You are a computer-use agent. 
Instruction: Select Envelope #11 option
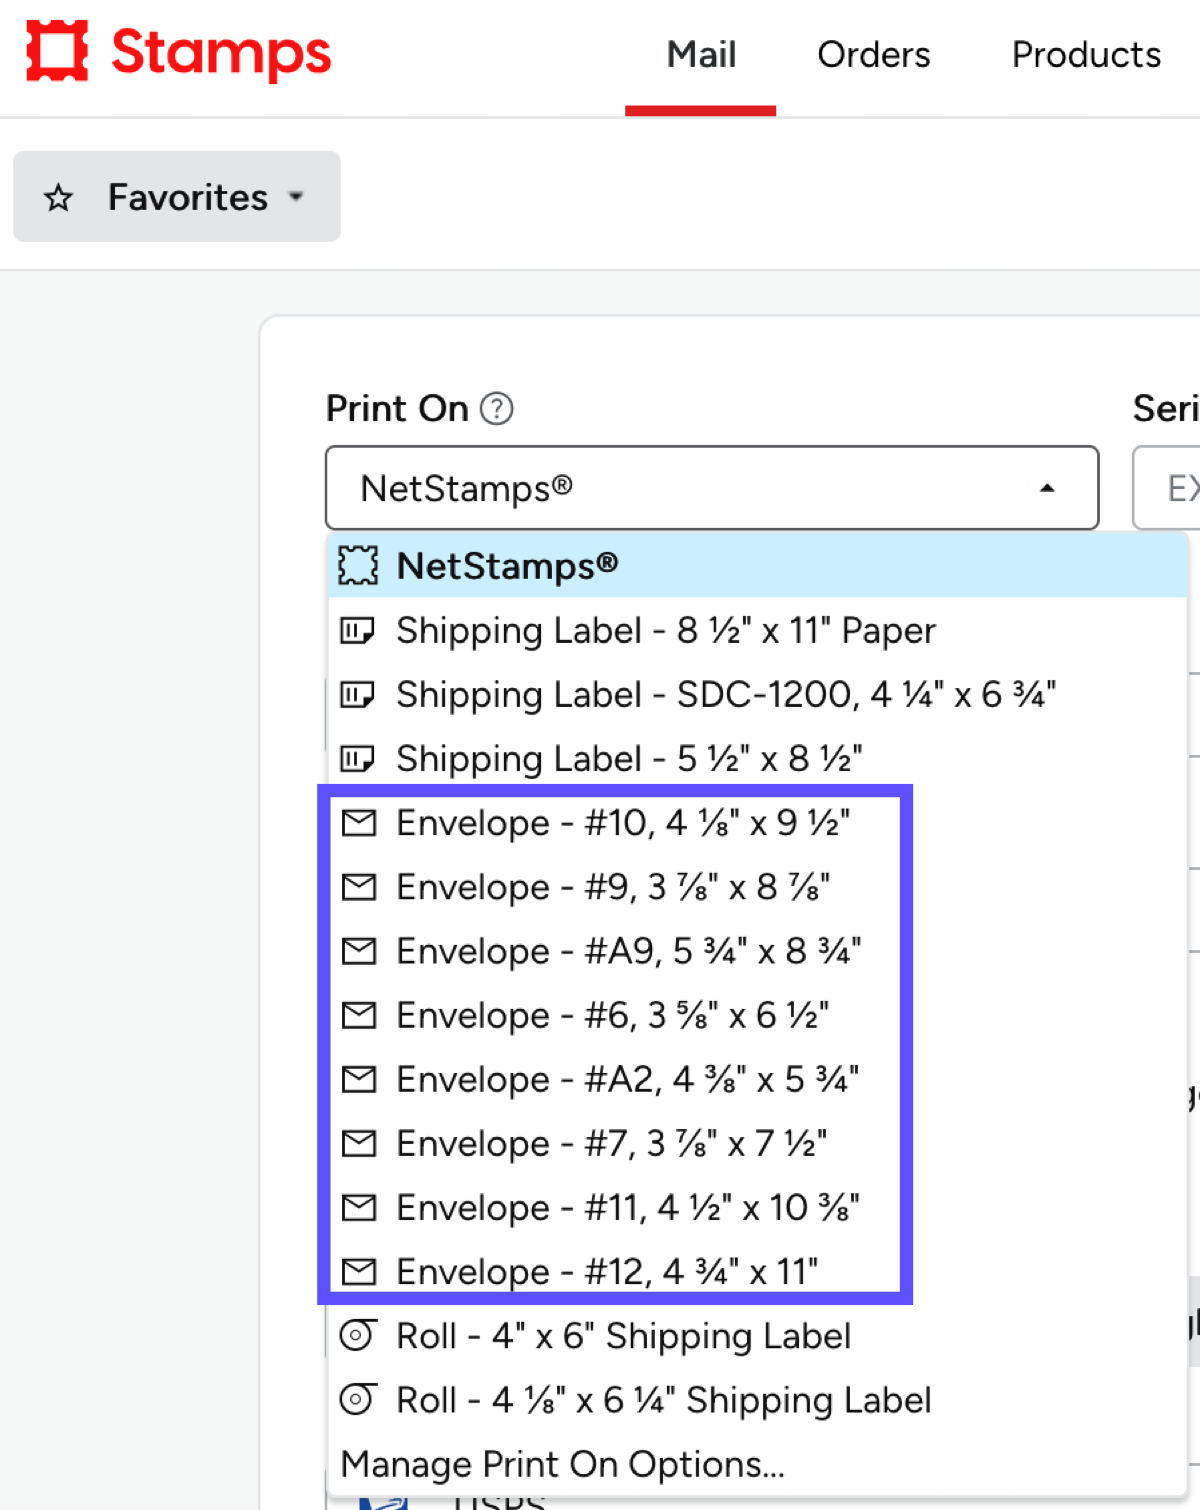click(757, 1207)
